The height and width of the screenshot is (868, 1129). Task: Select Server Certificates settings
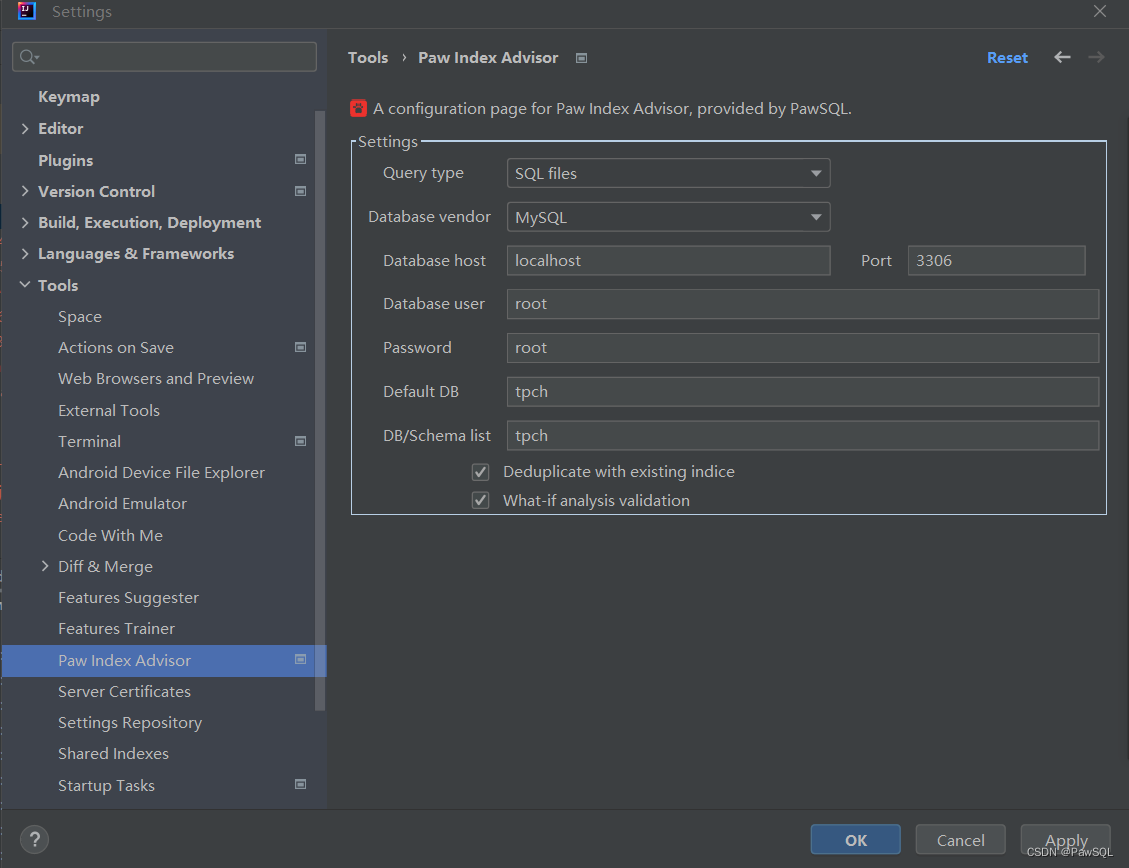pyautogui.click(x=125, y=692)
